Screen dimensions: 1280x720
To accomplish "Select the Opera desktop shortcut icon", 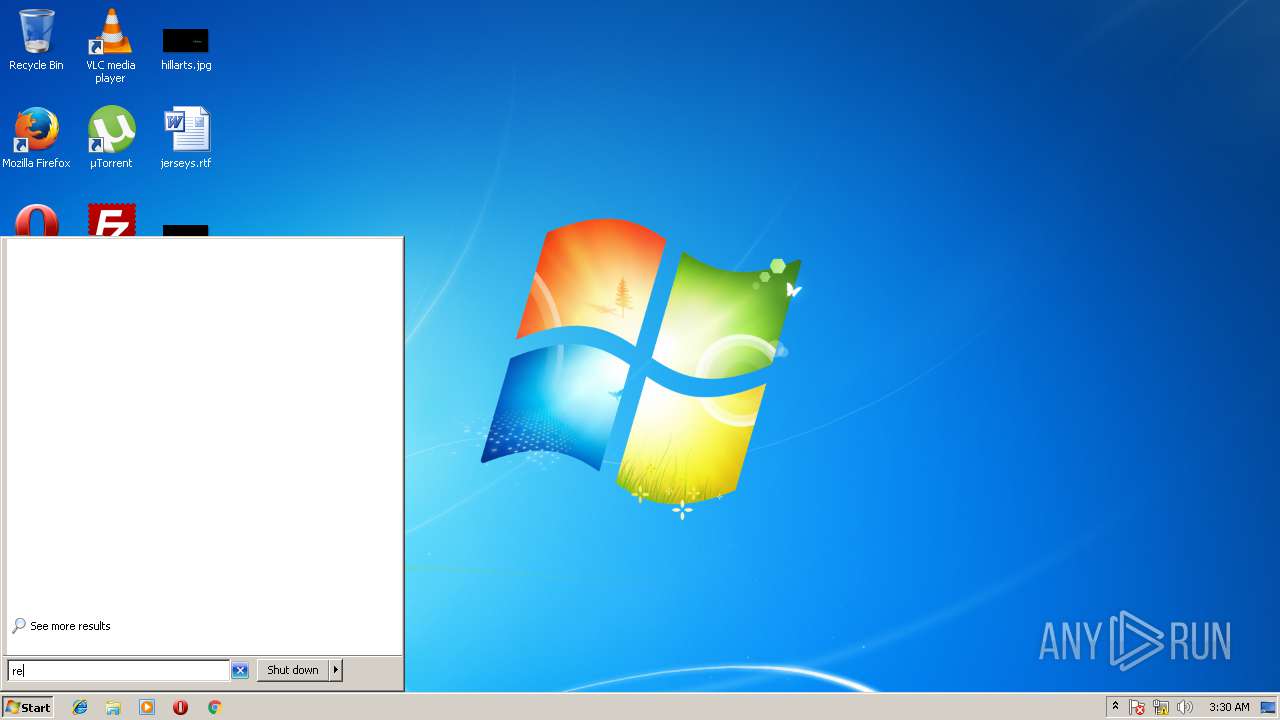I will click(x=36, y=221).
